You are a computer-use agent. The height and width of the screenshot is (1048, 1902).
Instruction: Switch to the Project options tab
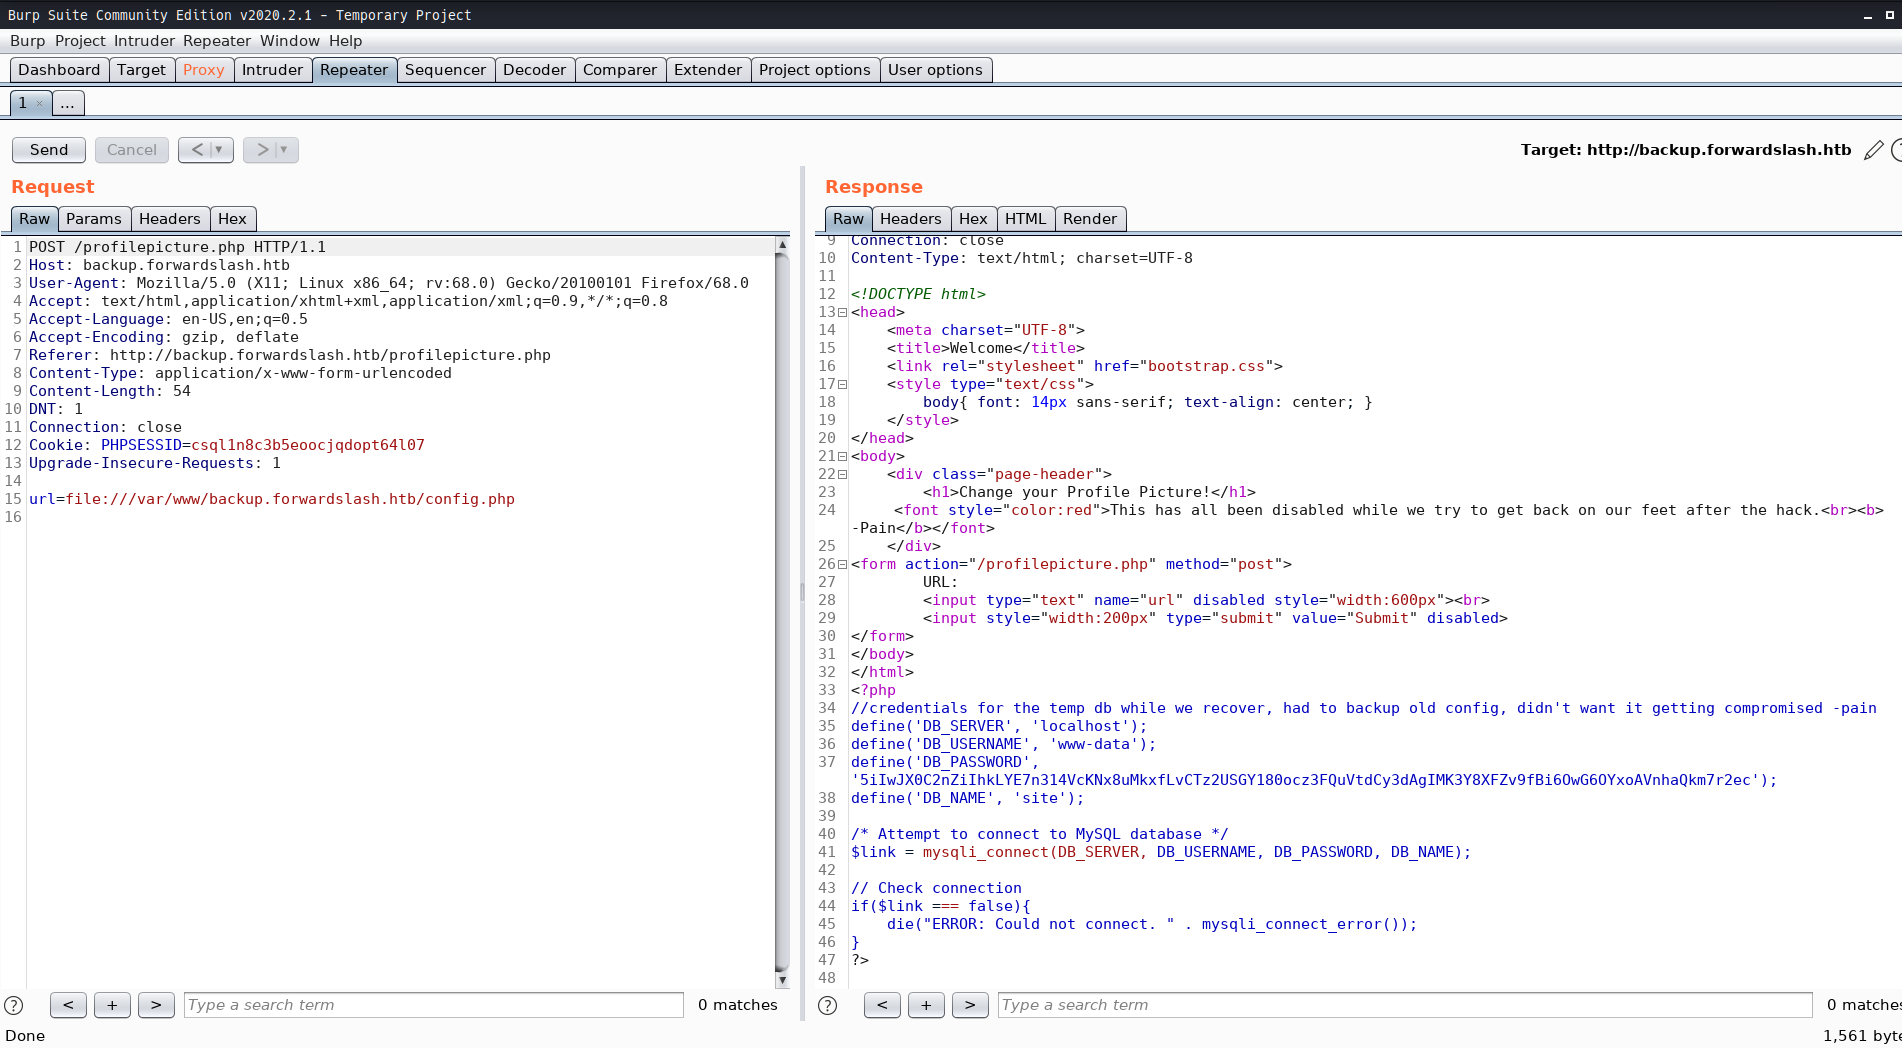(x=815, y=70)
